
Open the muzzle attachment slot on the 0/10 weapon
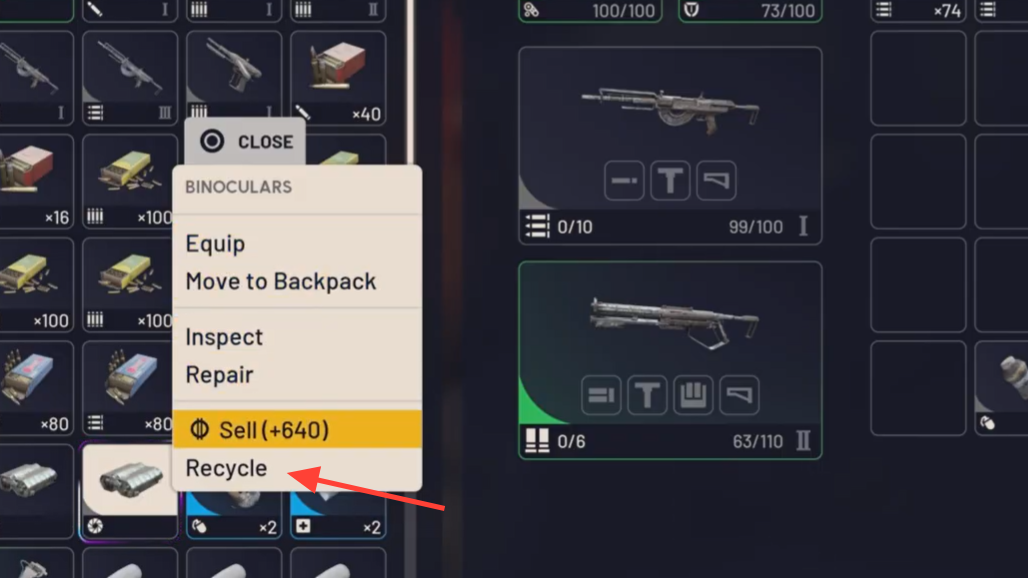(x=623, y=180)
